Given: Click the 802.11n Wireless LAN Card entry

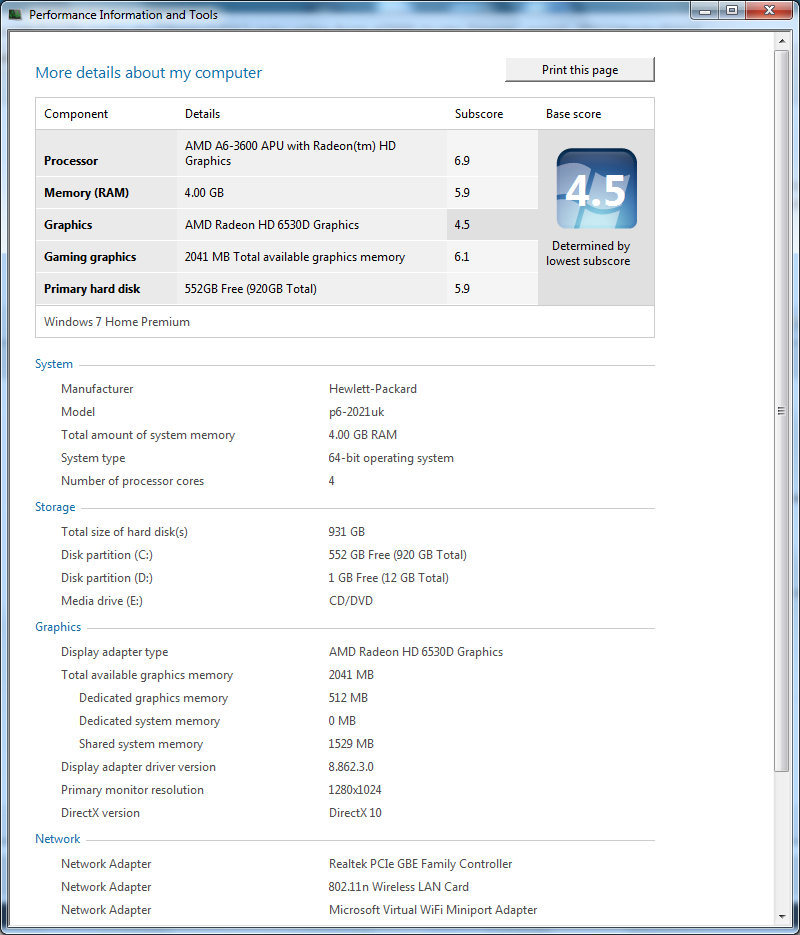Looking at the screenshot, I should (399, 887).
